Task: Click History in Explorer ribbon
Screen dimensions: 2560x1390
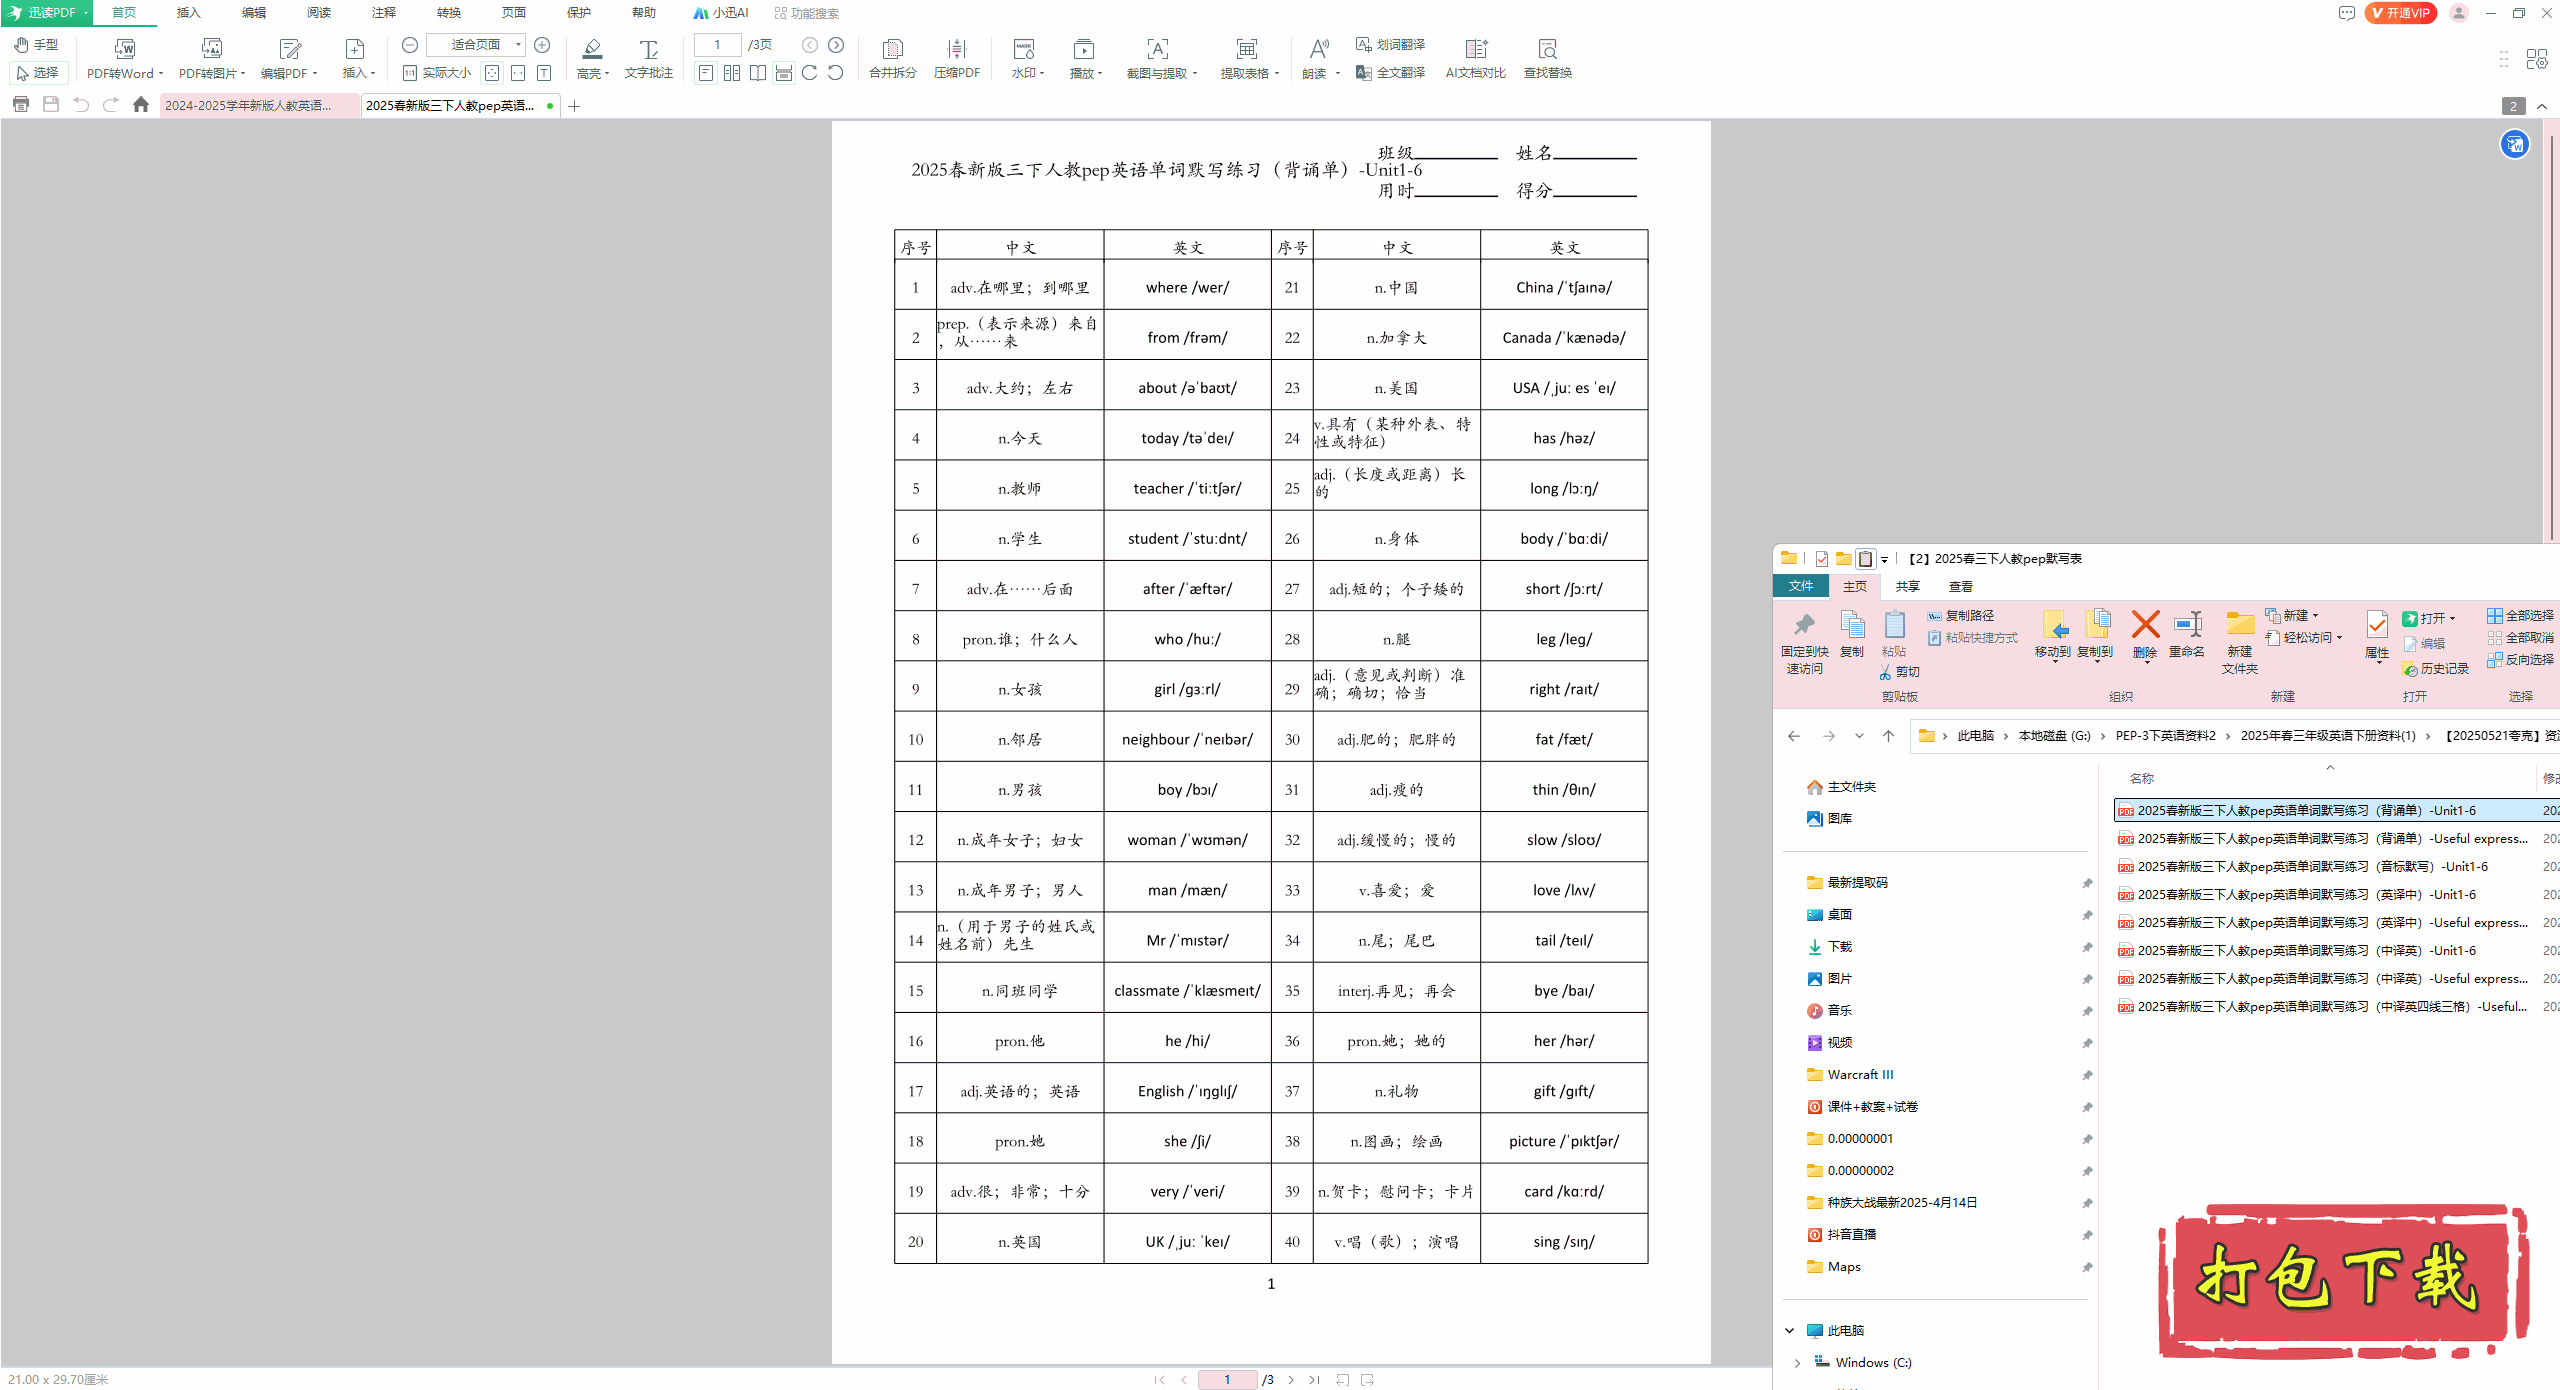Action: pos(2435,669)
